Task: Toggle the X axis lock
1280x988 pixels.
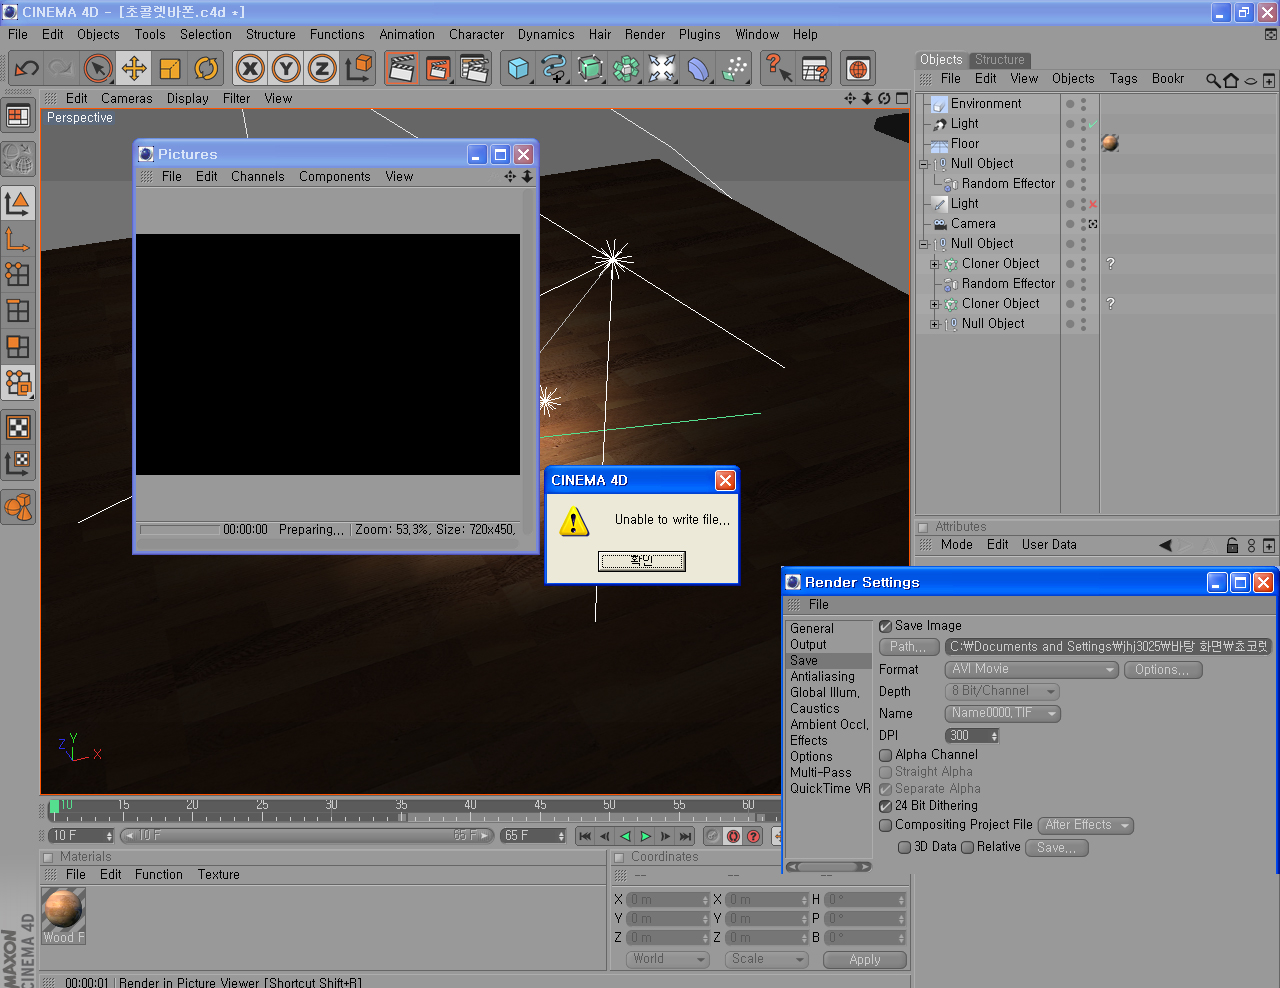Action: pyautogui.click(x=250, y=68)
